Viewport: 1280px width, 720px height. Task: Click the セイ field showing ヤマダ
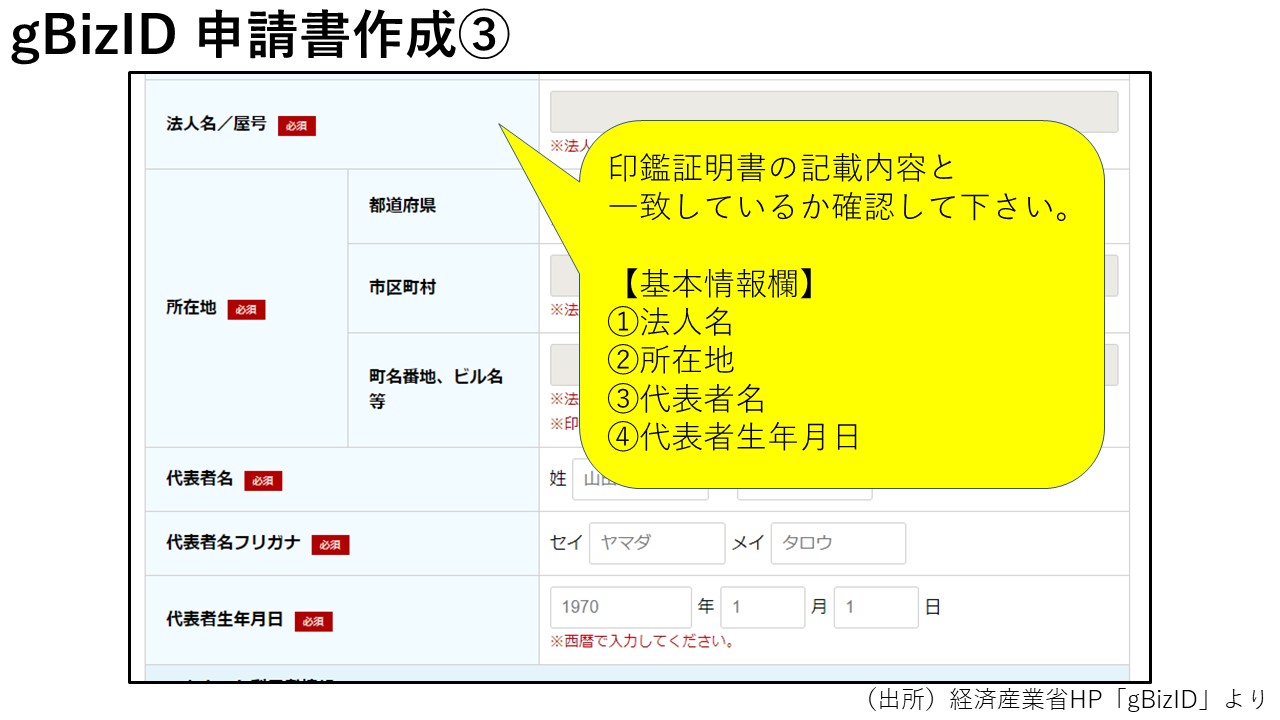tap(656, 543)
